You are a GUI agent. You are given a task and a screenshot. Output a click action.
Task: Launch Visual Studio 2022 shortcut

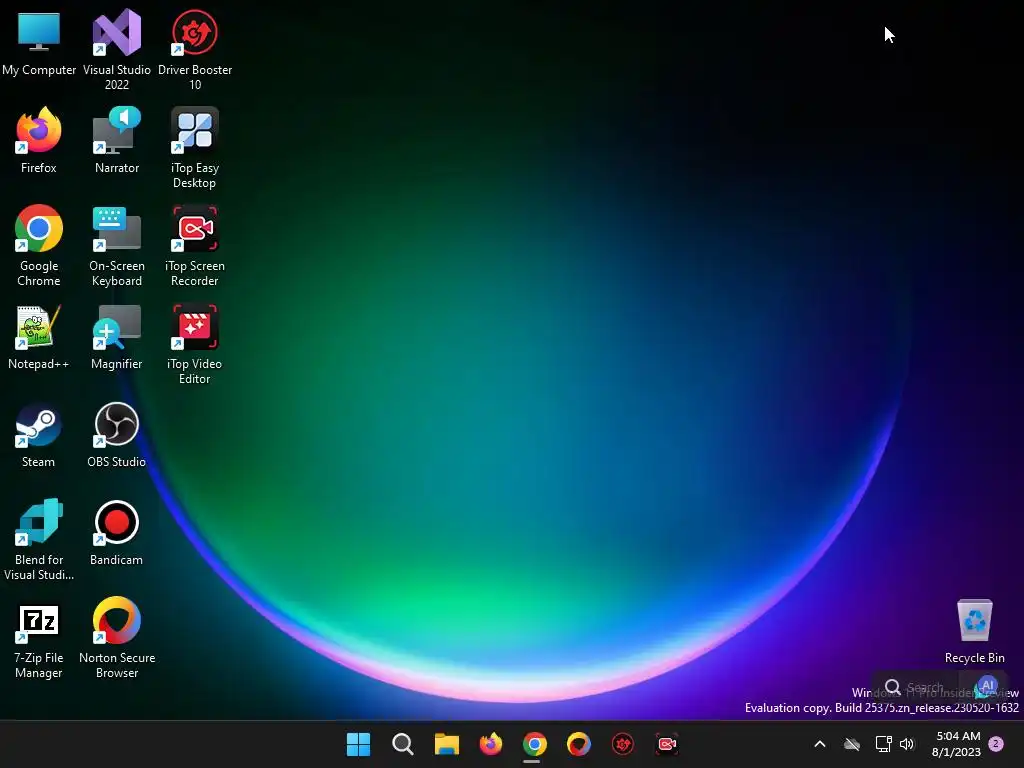(117, 49)
